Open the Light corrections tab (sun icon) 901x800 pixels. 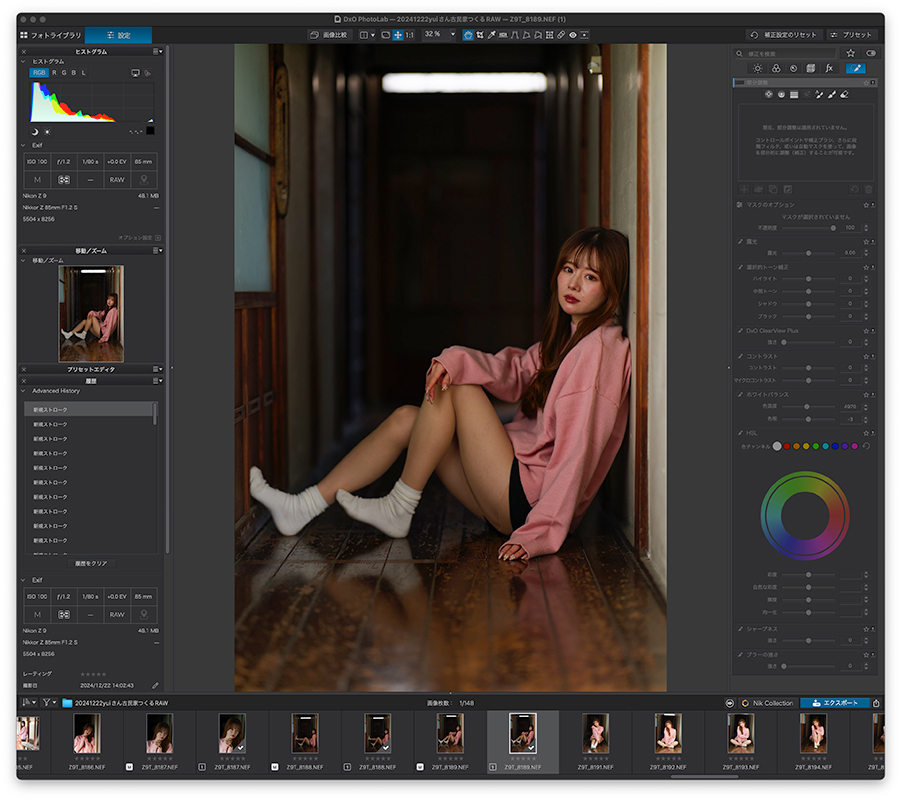point(758,68)
